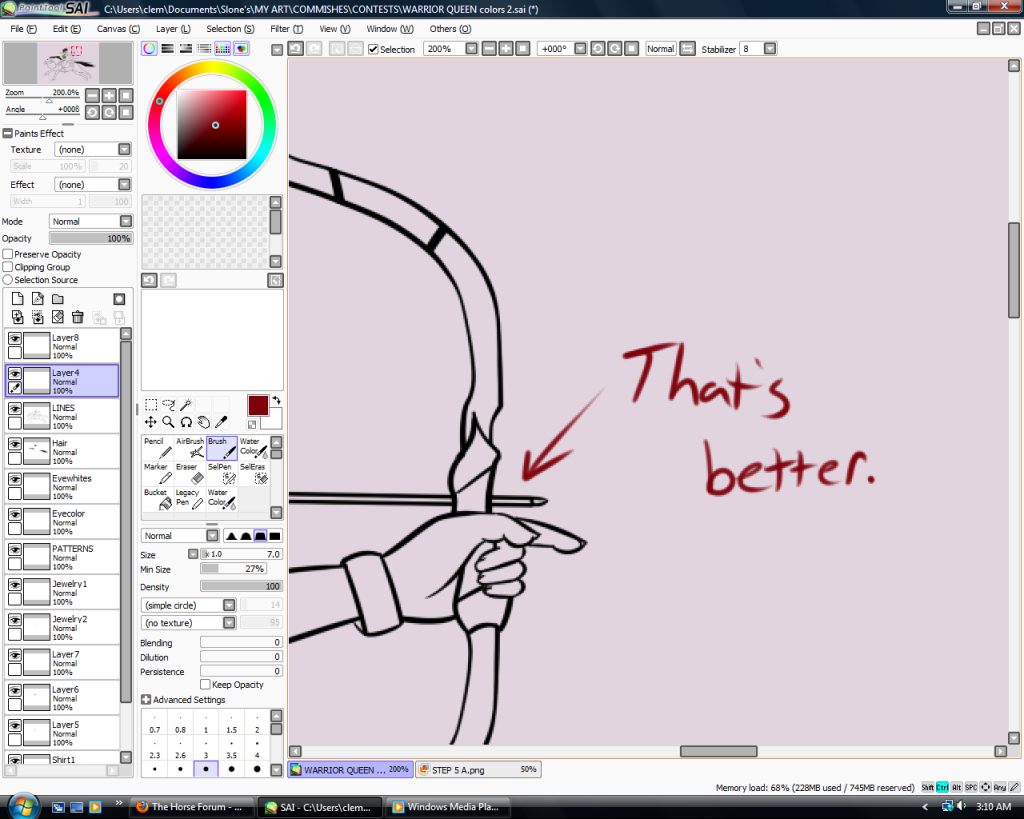
Task: Hide the PATTERNS layer
Action: point(14,550)
